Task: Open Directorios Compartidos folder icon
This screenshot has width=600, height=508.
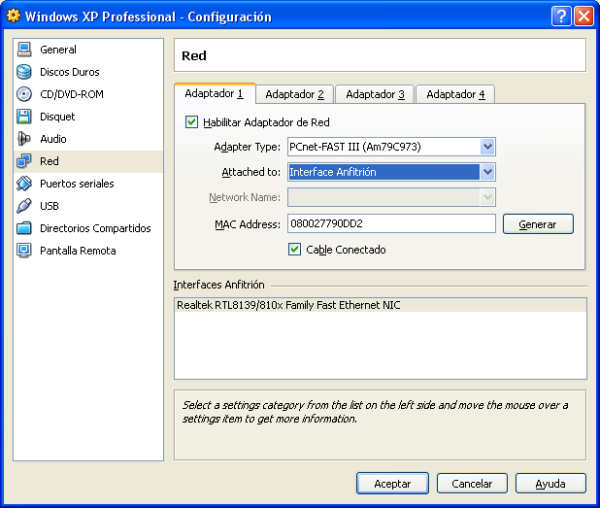Action: tap(24, 228)
